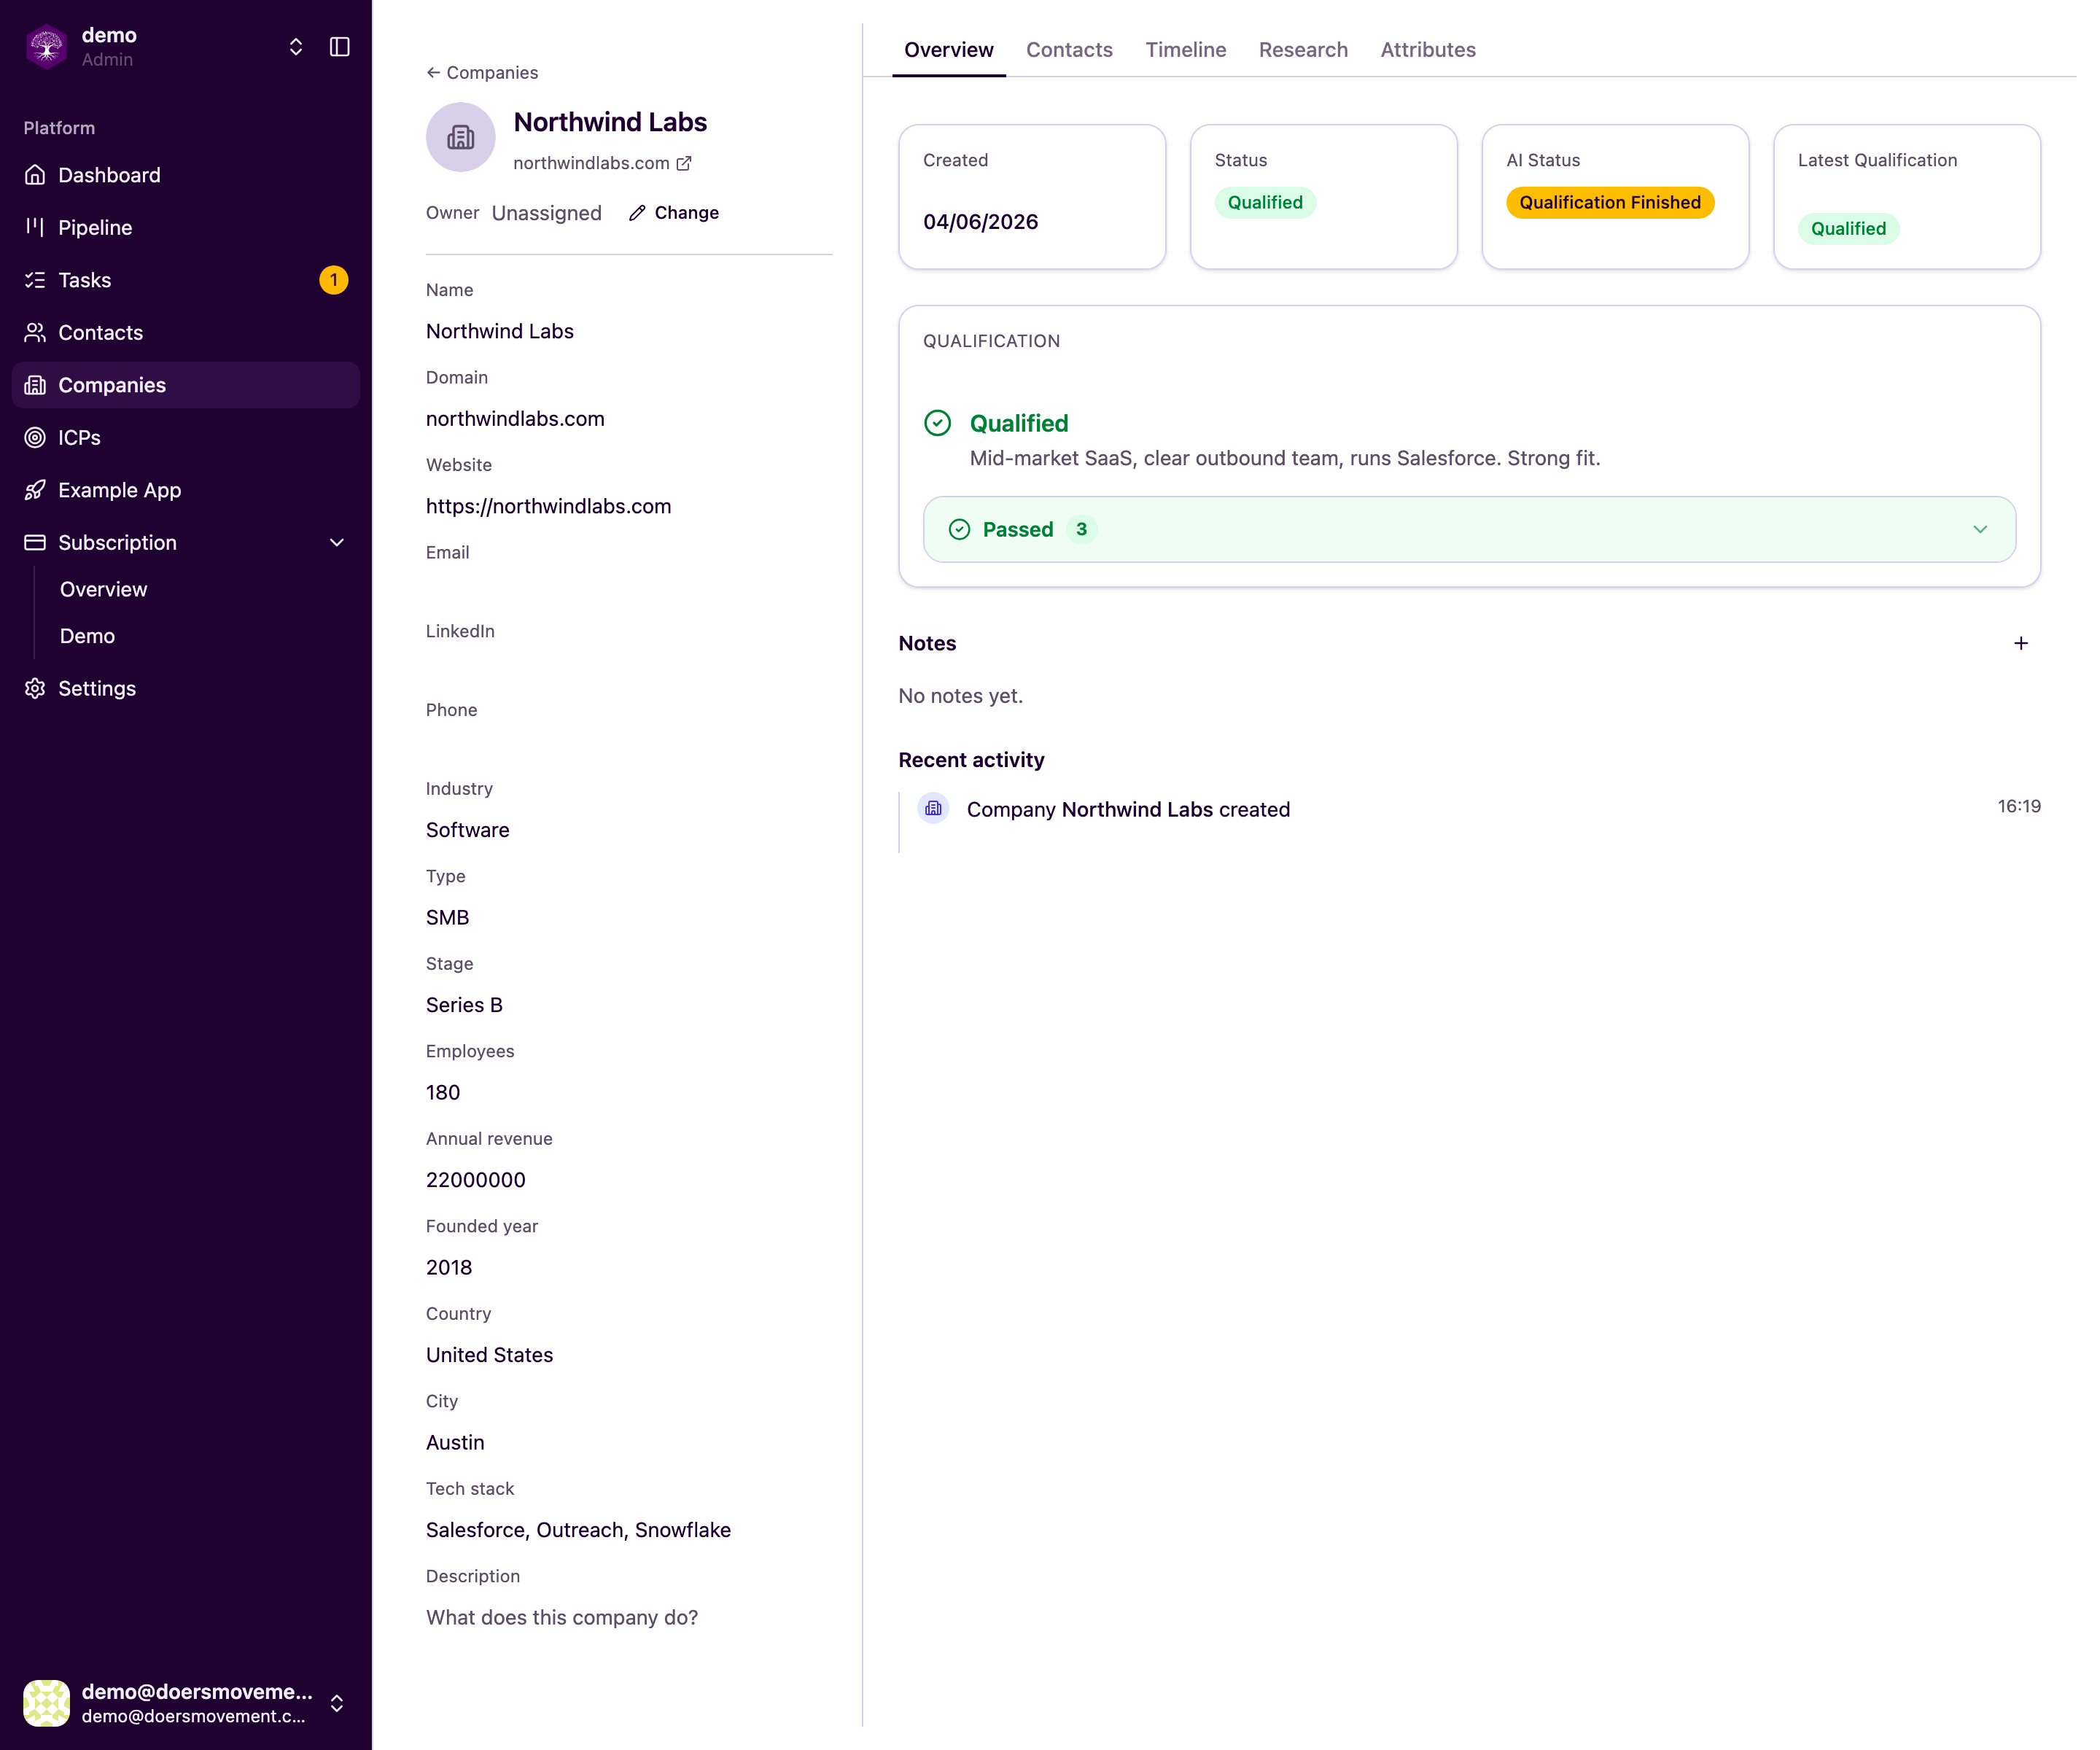
Task: Click the Qualification Finished badge
Action: point(1611,203)
